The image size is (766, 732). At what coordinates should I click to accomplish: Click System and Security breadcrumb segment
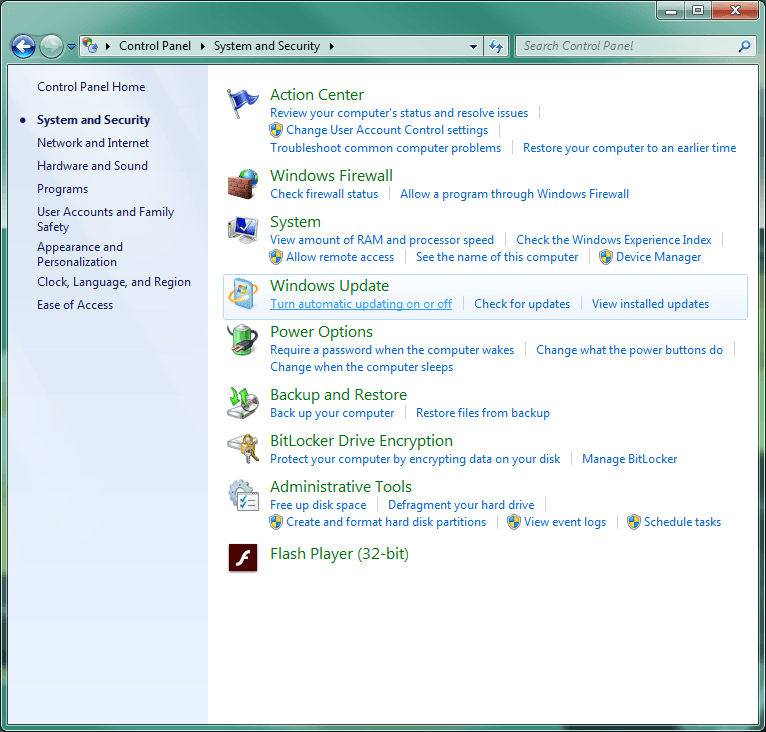click(x=267, y=46)
